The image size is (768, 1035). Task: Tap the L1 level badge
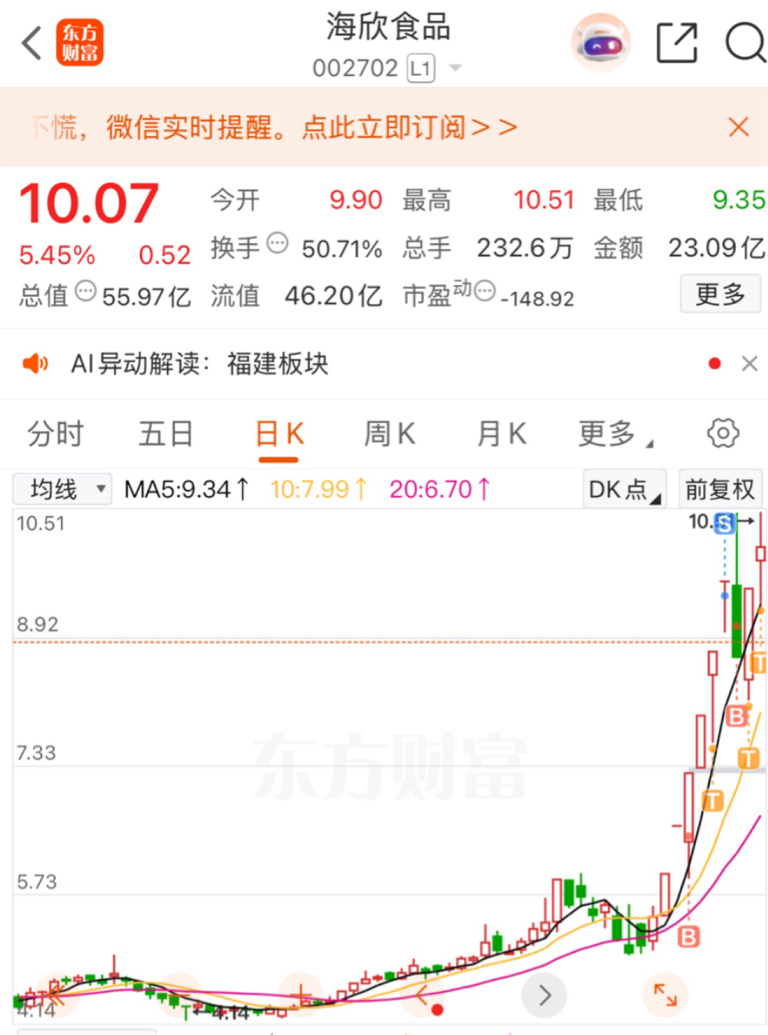pyautogui.click(x=421, y=68)
